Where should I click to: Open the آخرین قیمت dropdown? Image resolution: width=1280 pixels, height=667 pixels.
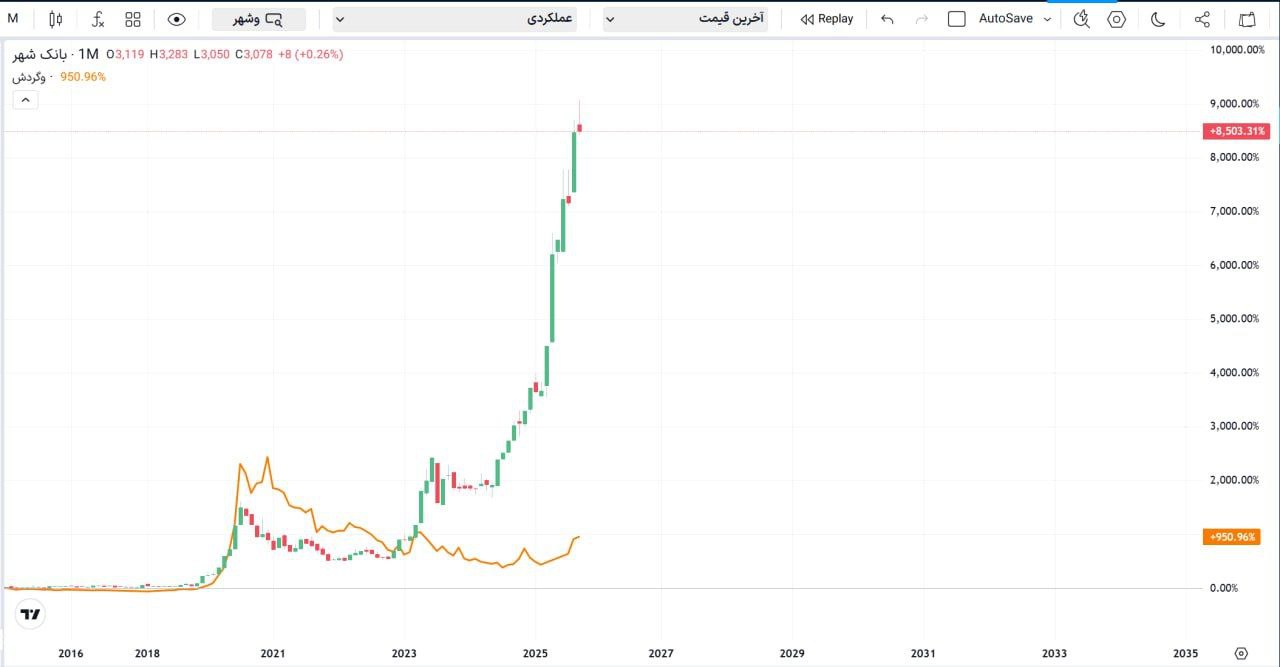coord(685,19)
